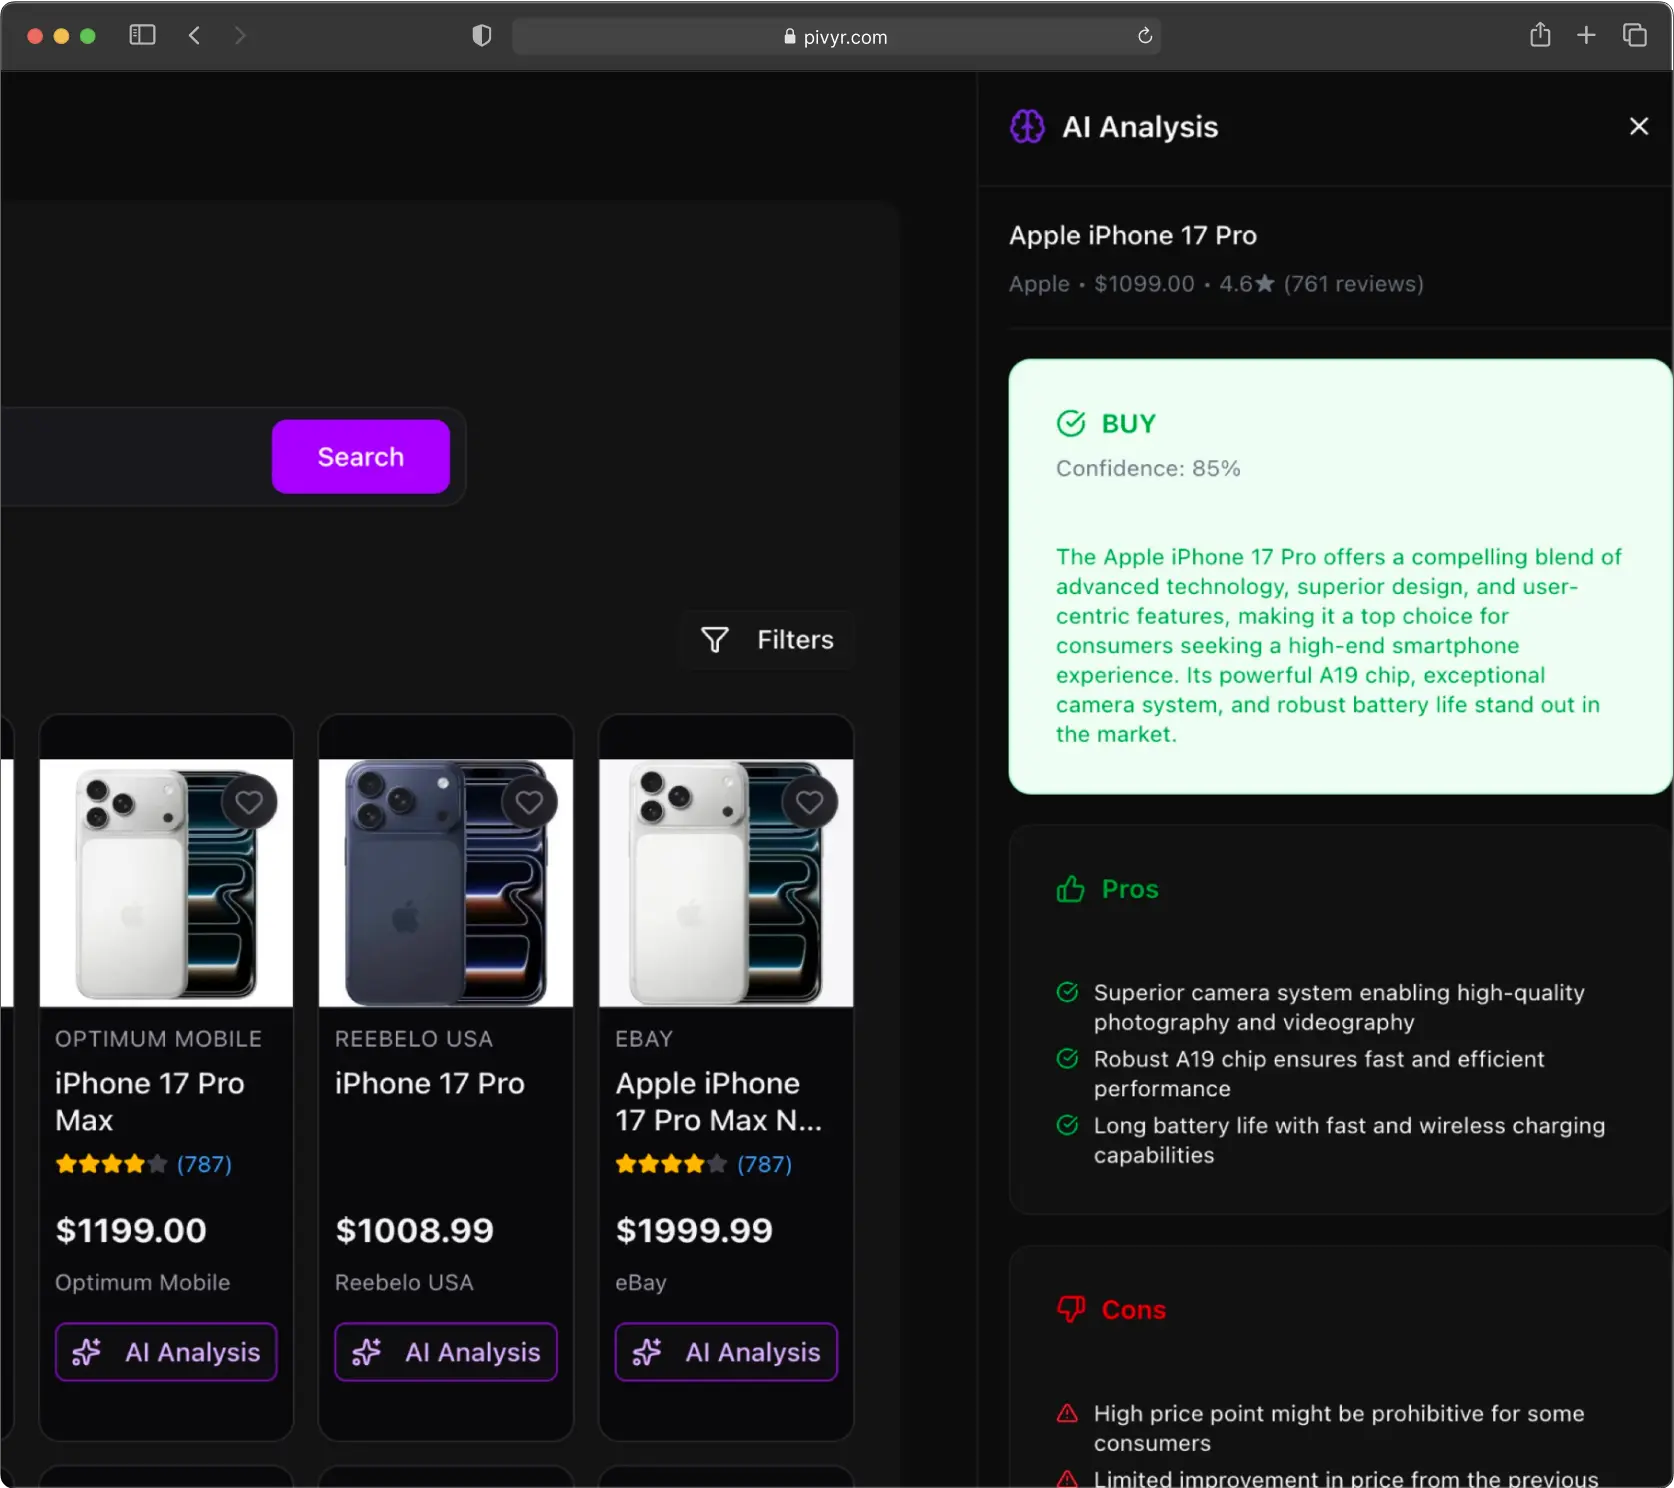Run AI Analysis on Reebelo USA listing
This screenshot has height=1488, width=1674.
(446, 1352)
